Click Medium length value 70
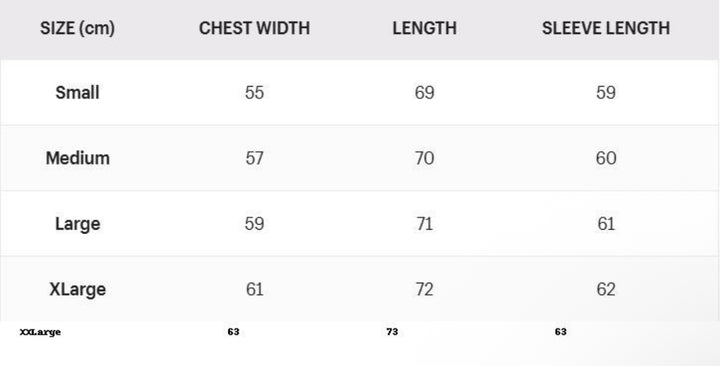Image resolution: width=720 pixels, height=366 pixels. point(424,158)
